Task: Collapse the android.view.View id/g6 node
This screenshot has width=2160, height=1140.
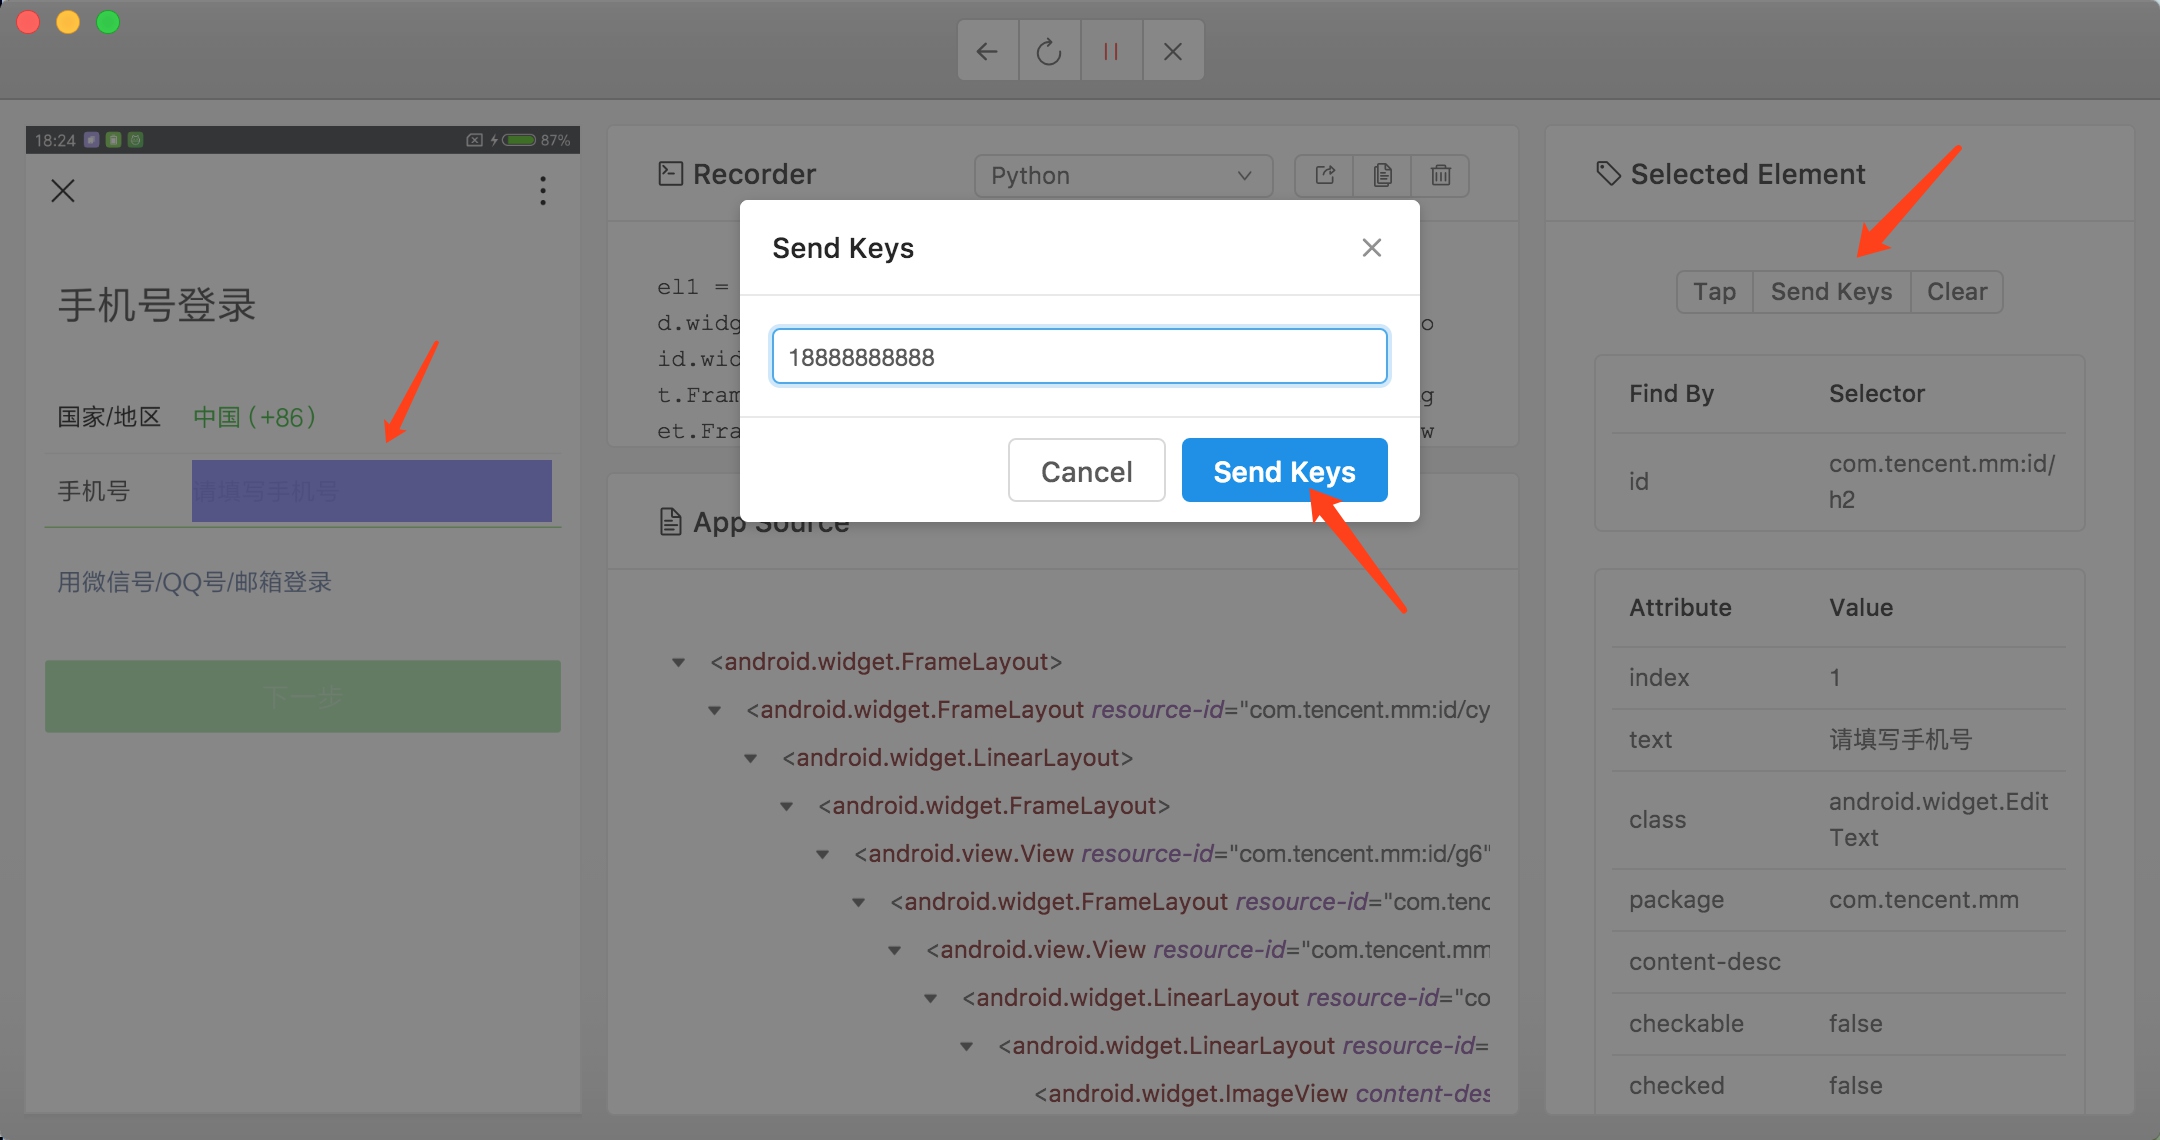Action: coord(823,854)
